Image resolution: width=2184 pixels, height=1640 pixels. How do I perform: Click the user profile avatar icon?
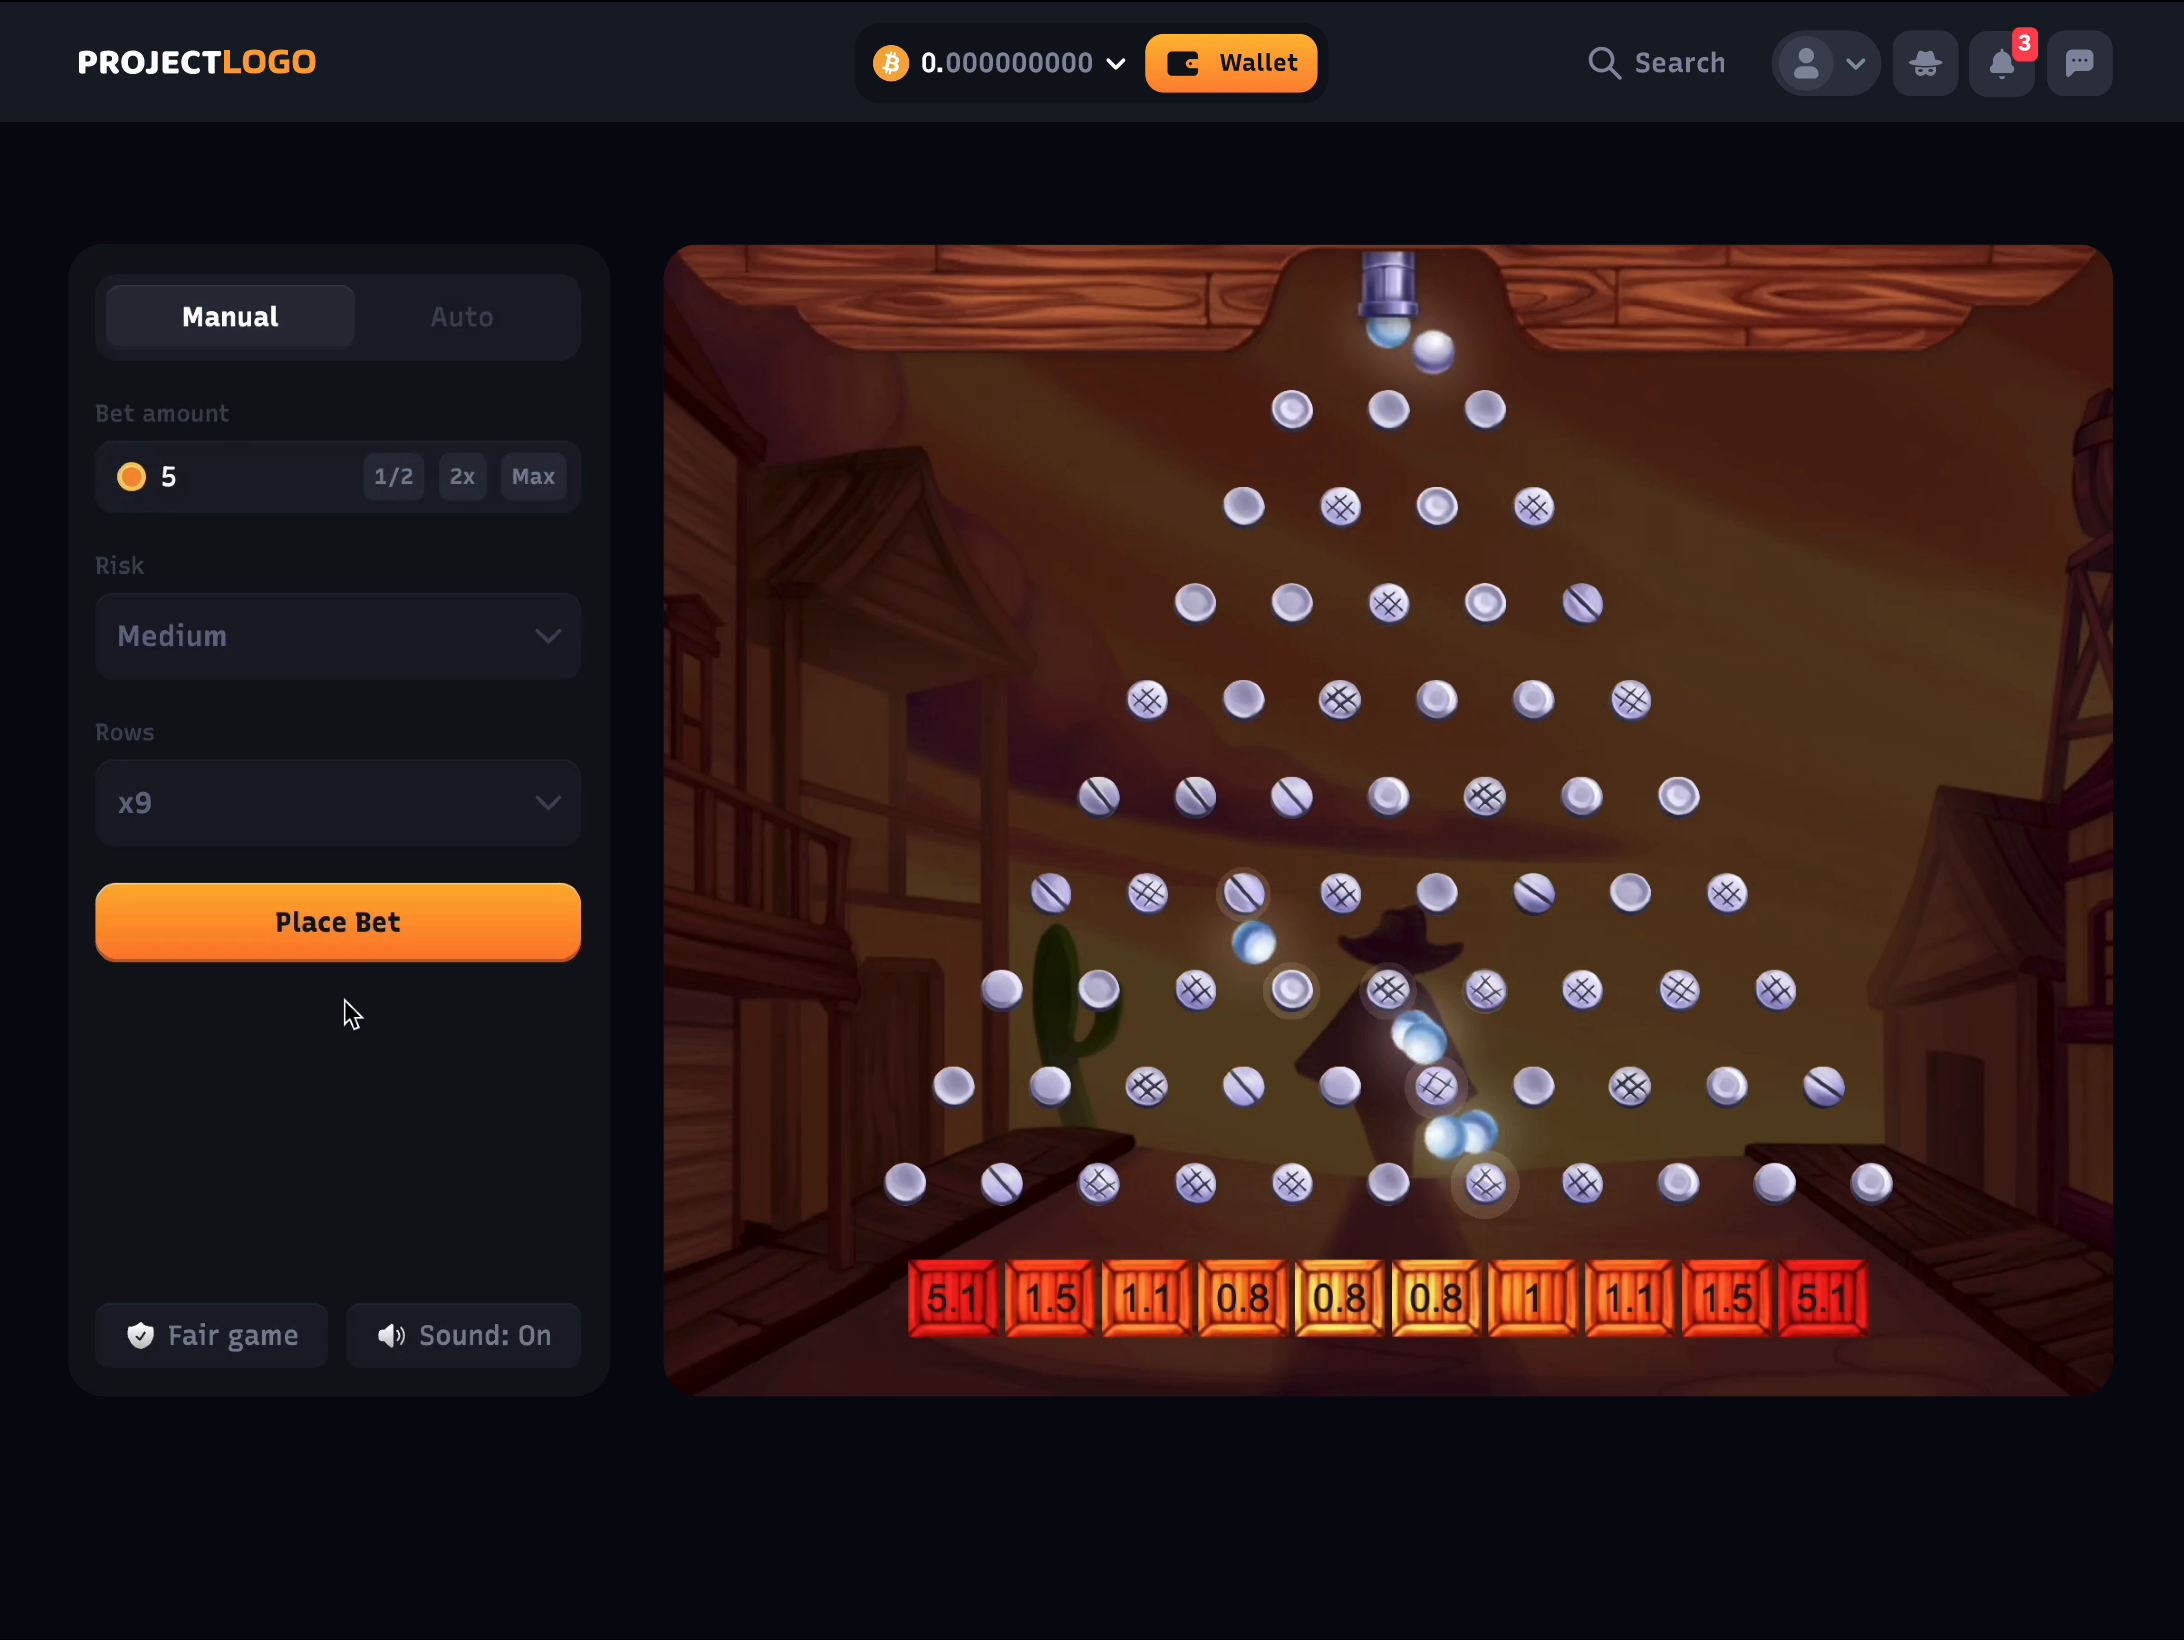point(1803,62)
